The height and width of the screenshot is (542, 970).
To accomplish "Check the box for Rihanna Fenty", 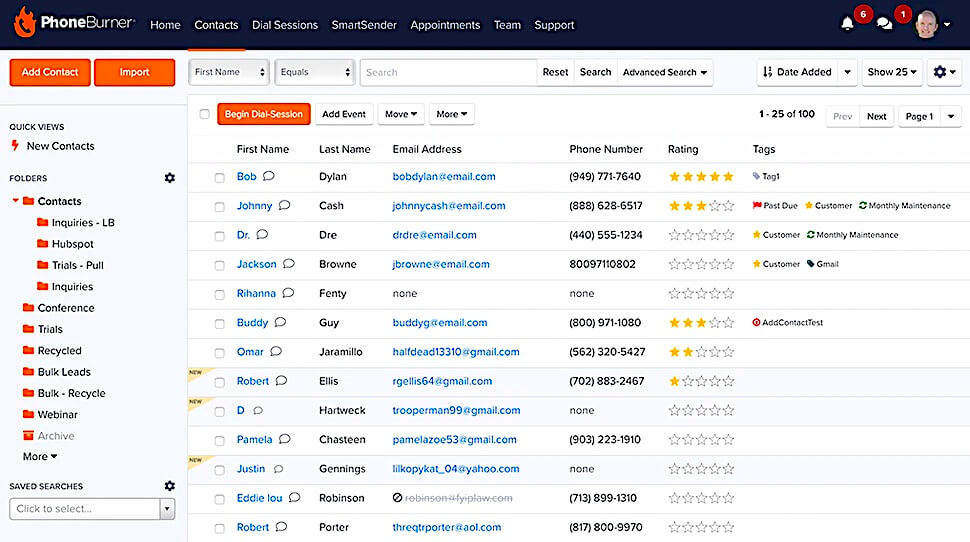I will click(220, 295).
